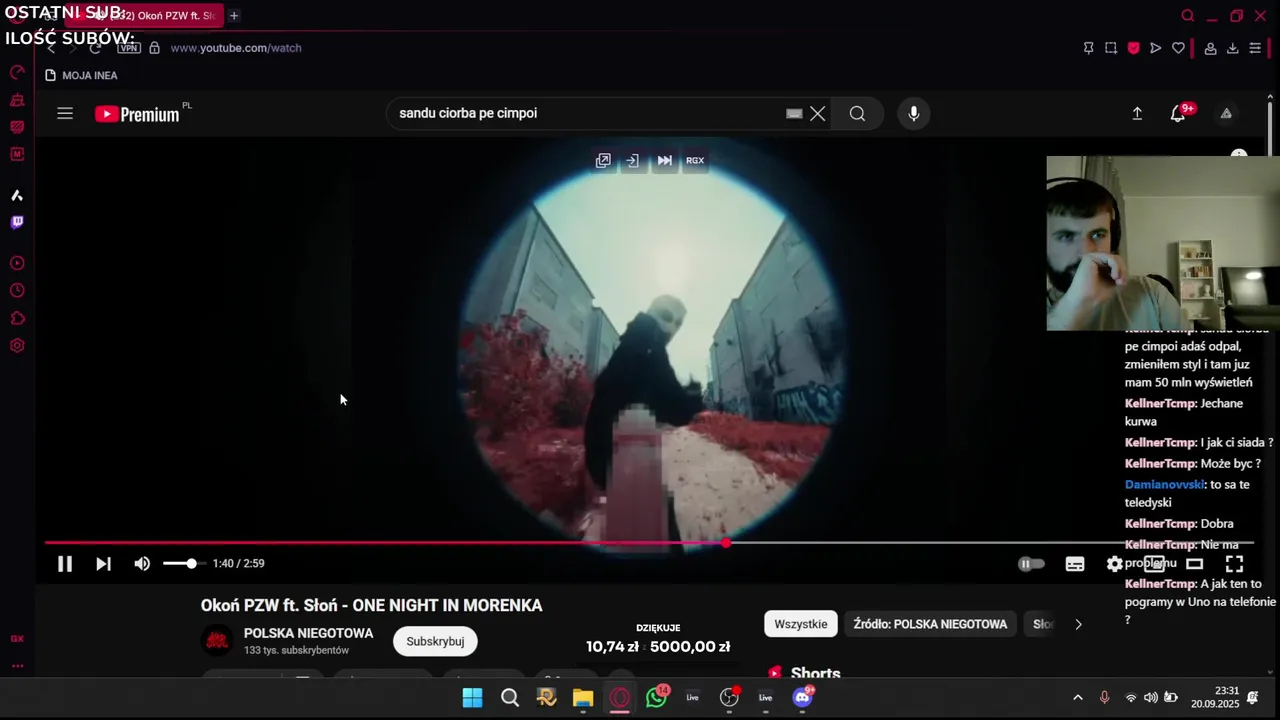This screenshot has height=720, width=1280.
Task: Start voice search with microphone icon
Action: tap(914, 114)
